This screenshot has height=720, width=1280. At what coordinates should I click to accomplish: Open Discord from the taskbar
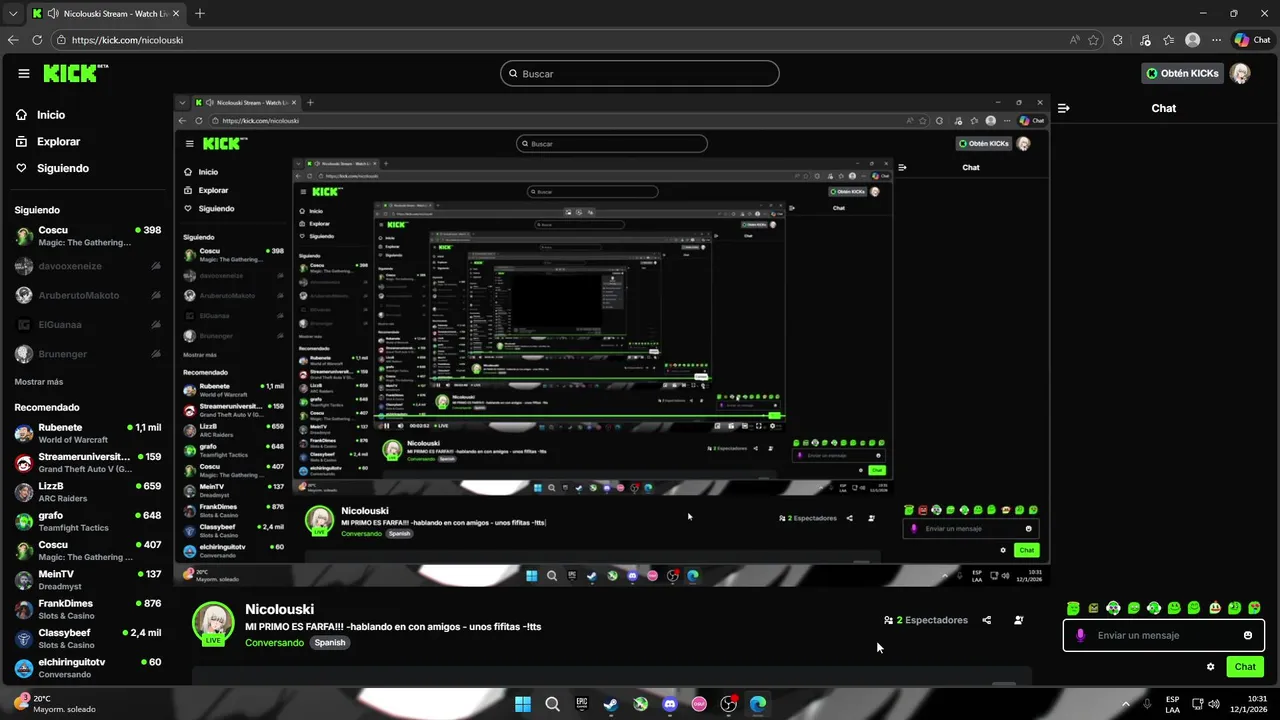tap(670, 704)
